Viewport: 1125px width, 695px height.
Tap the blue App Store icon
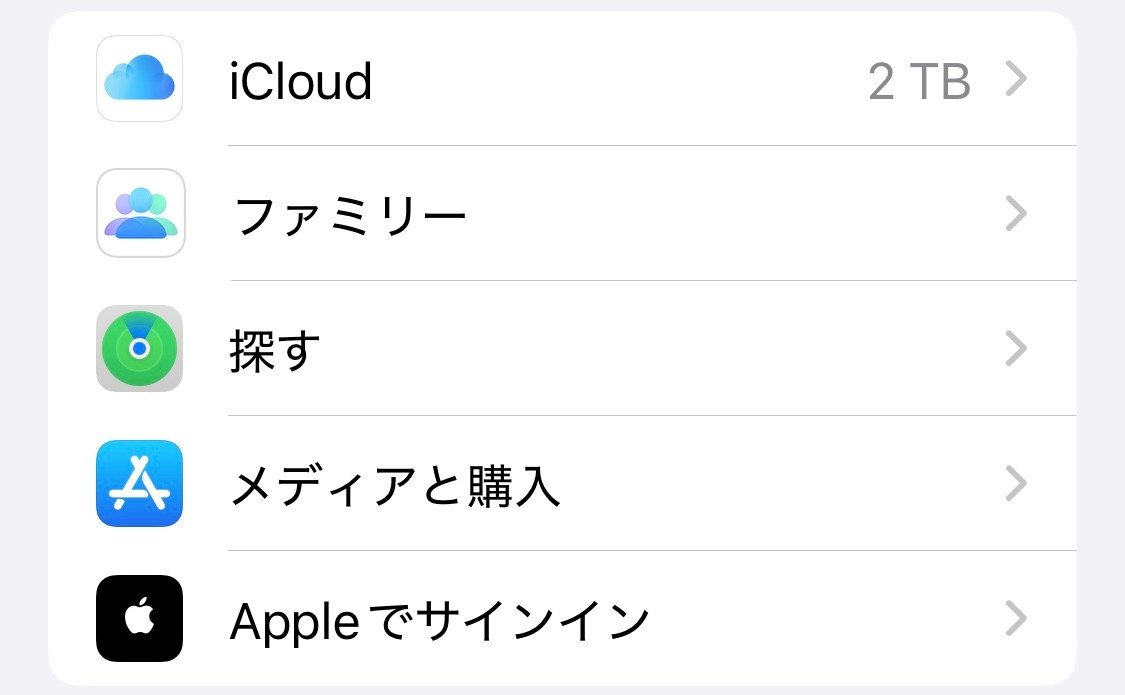tap(139, 483)
